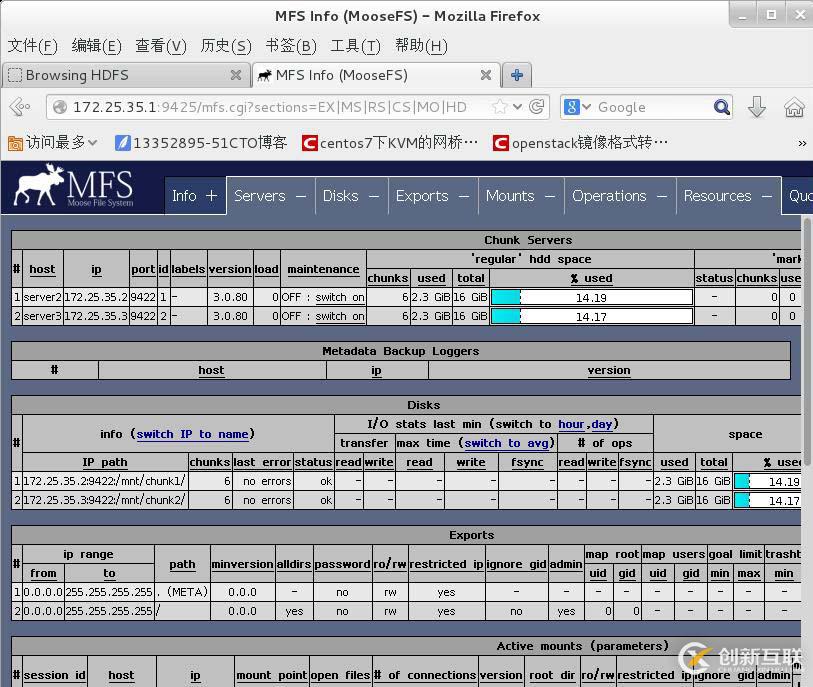The width and height of the screenshot is (813, 687).
Task: Click server2's %used space bar
Action: (589, 296)
